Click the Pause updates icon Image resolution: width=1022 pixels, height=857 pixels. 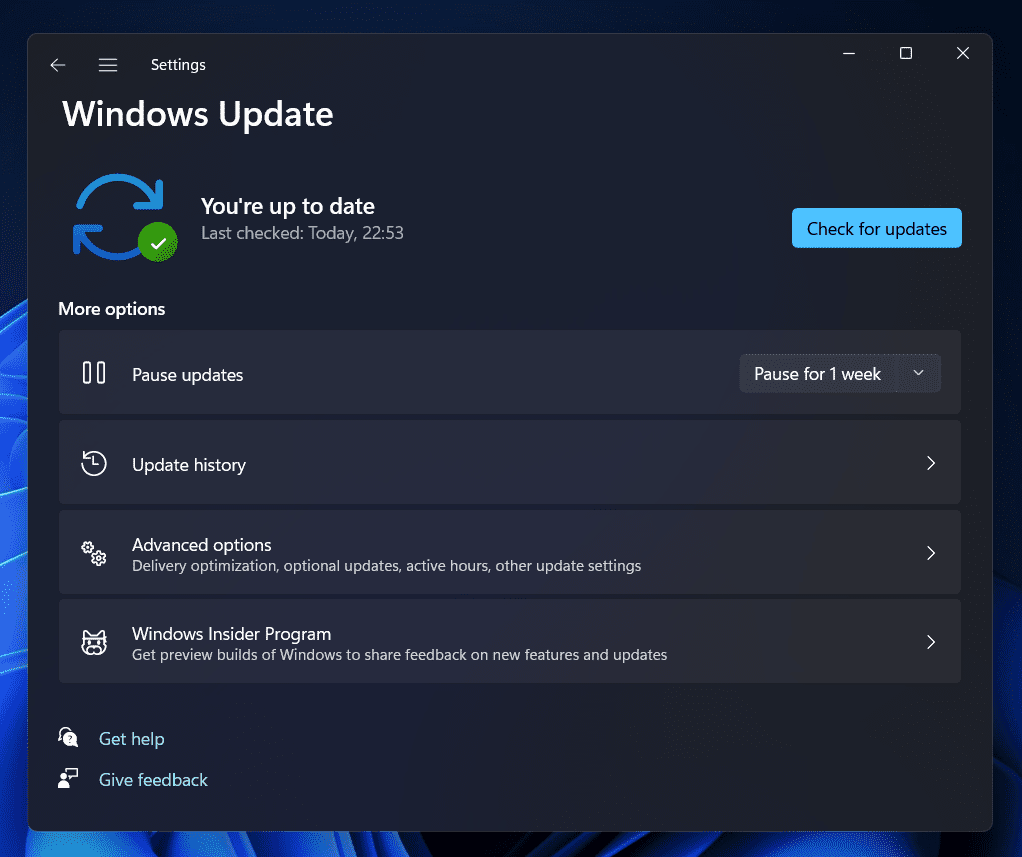[93, 372]
